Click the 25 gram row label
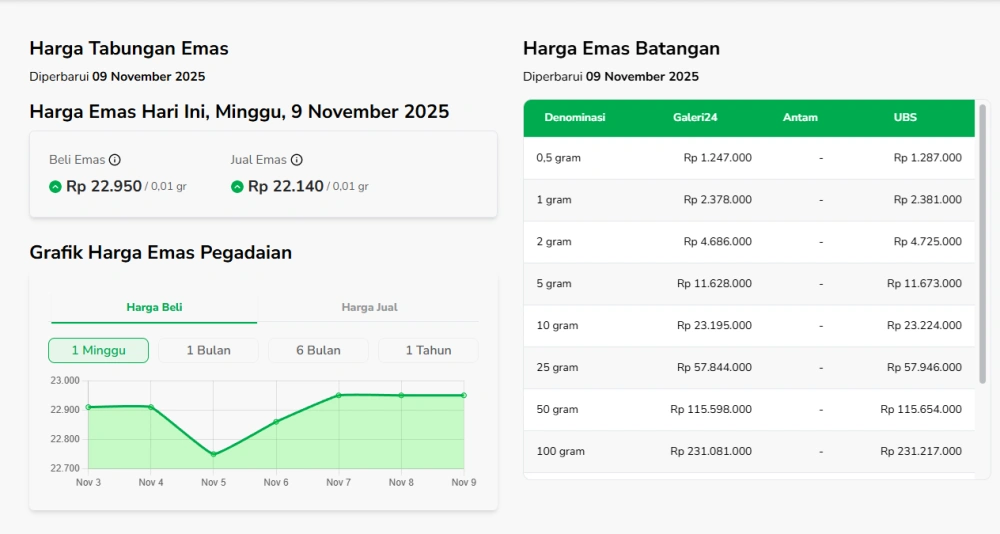The width and height of the screenshot is (1000, 534). click(x=557, y=367)
